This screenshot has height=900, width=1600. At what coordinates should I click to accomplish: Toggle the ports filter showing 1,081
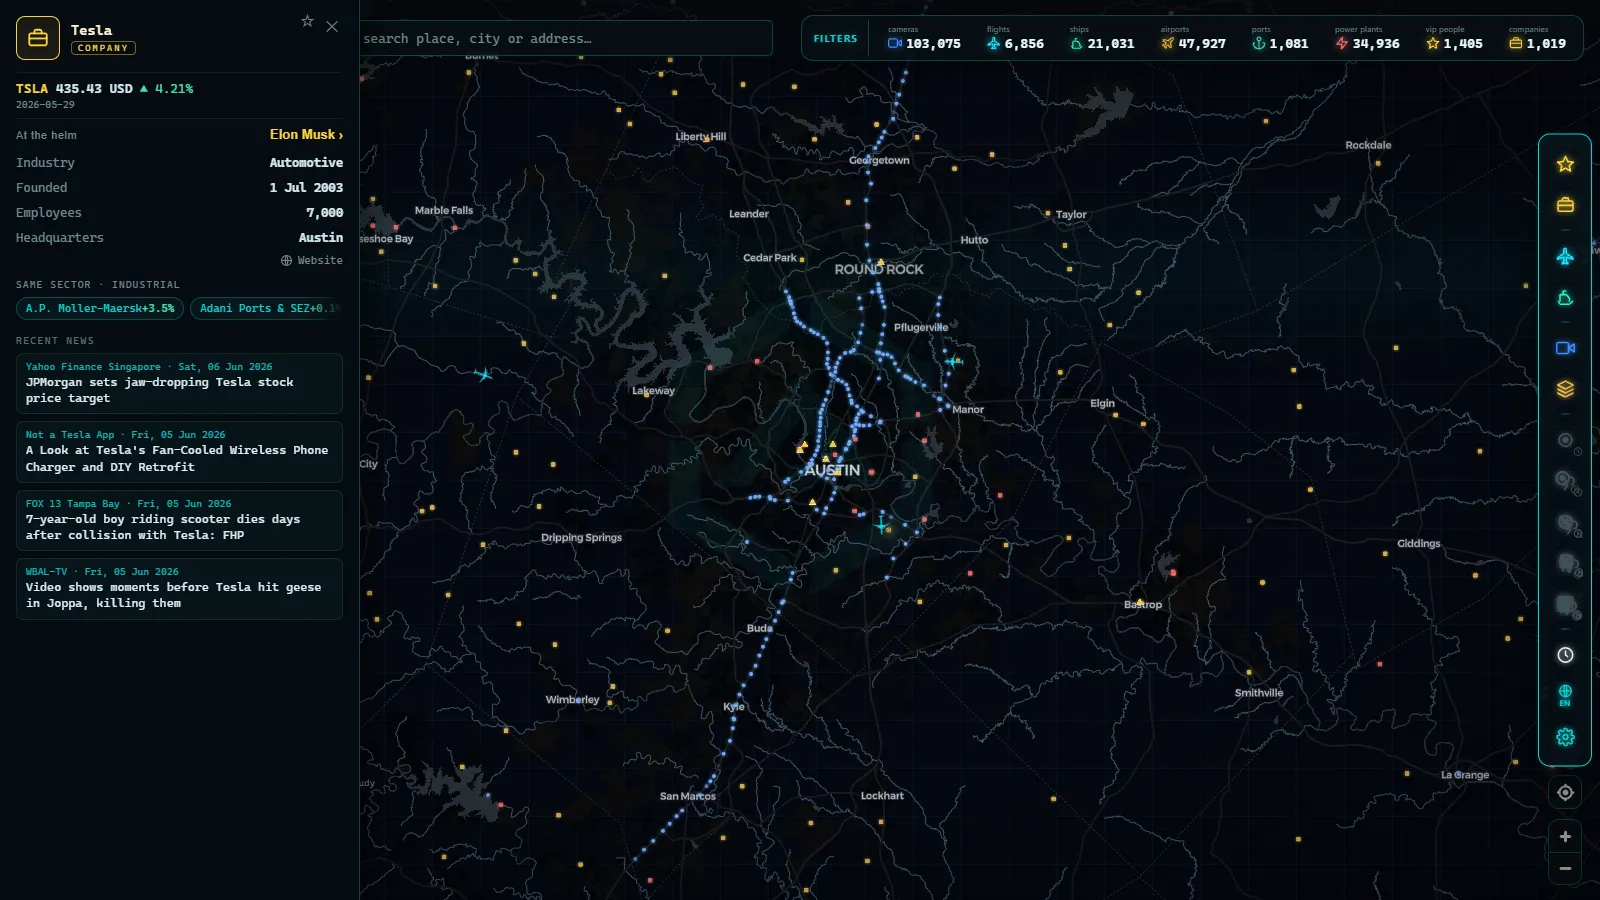(x=1280, y=39)
